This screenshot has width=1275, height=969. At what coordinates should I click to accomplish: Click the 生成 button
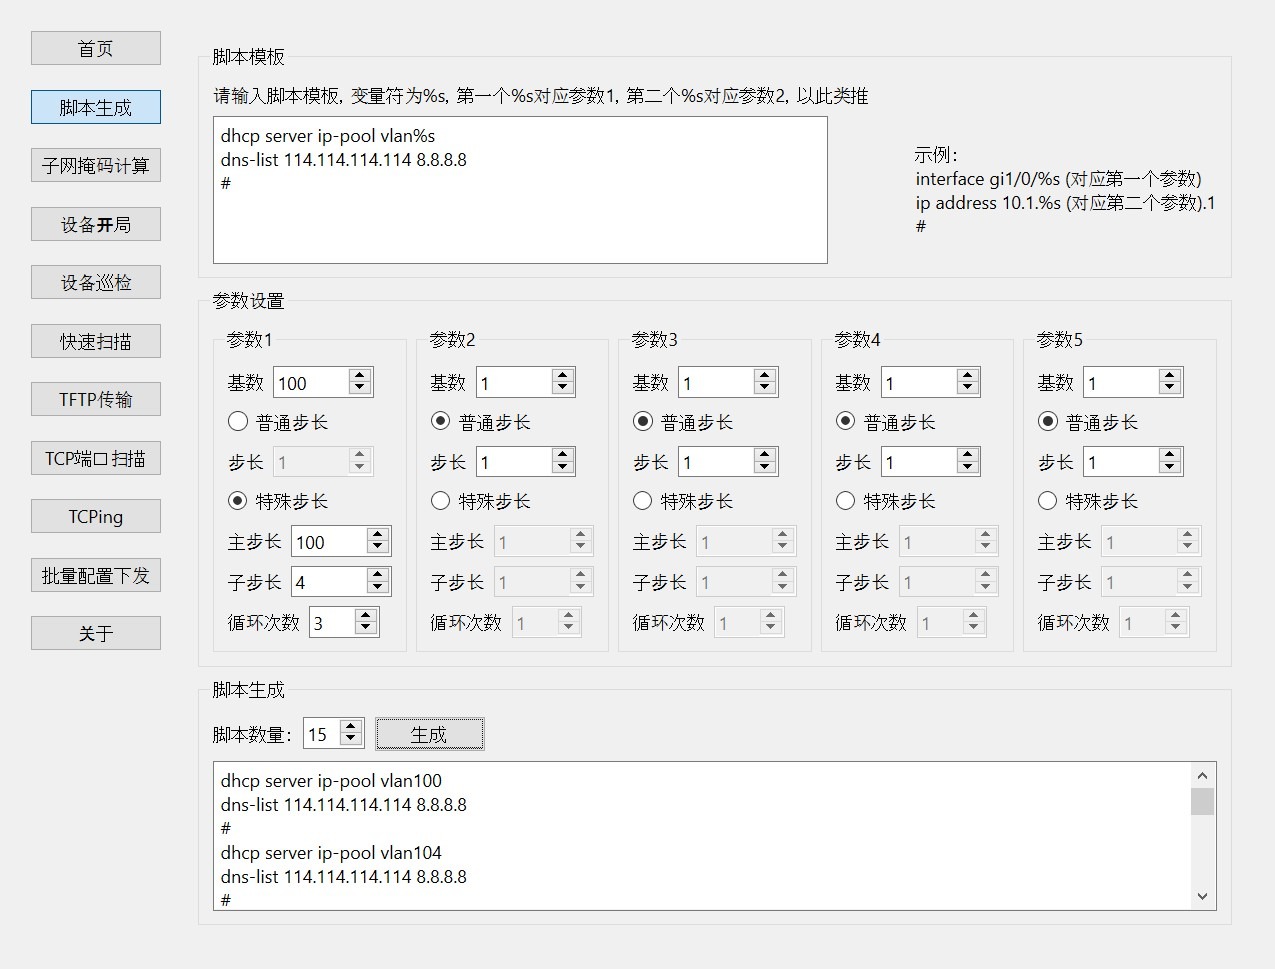point(429,735)
